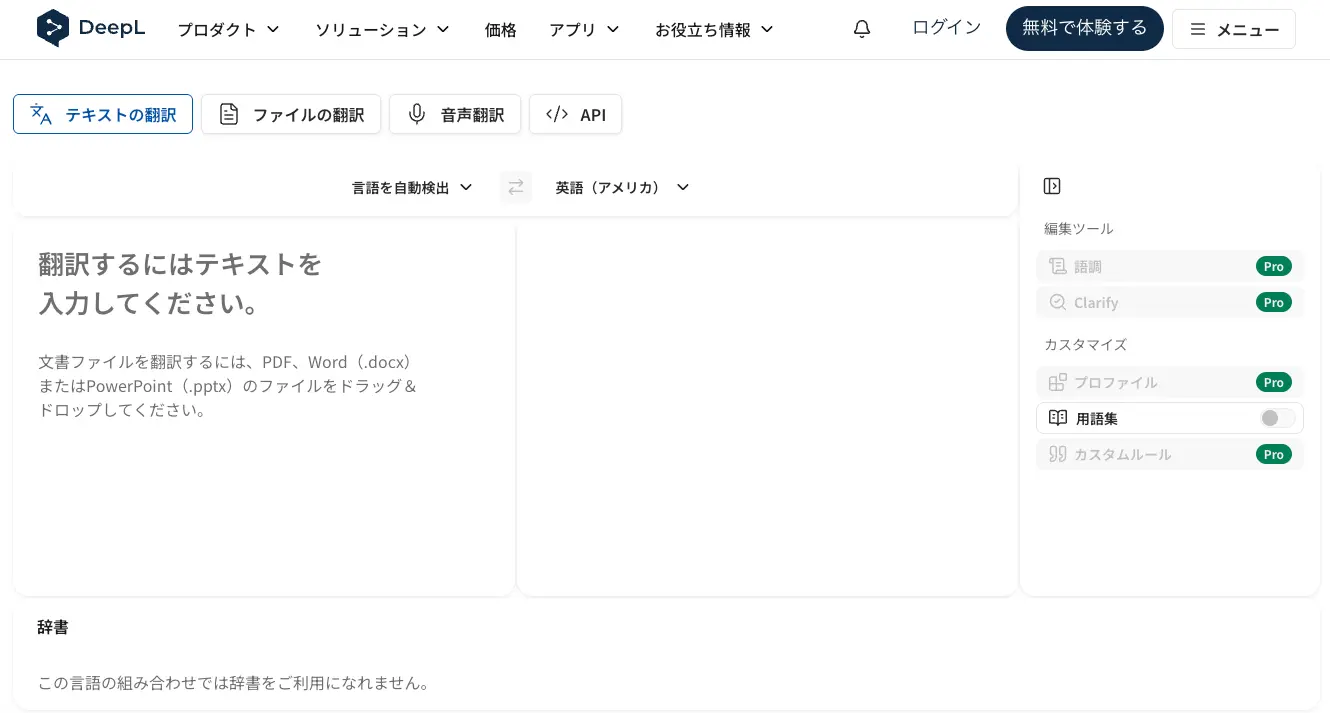Image resolution: width=1330 pixels, height=713 pixels.
Task: Switch to the 音声翻訳 tab
Action: 455,114
